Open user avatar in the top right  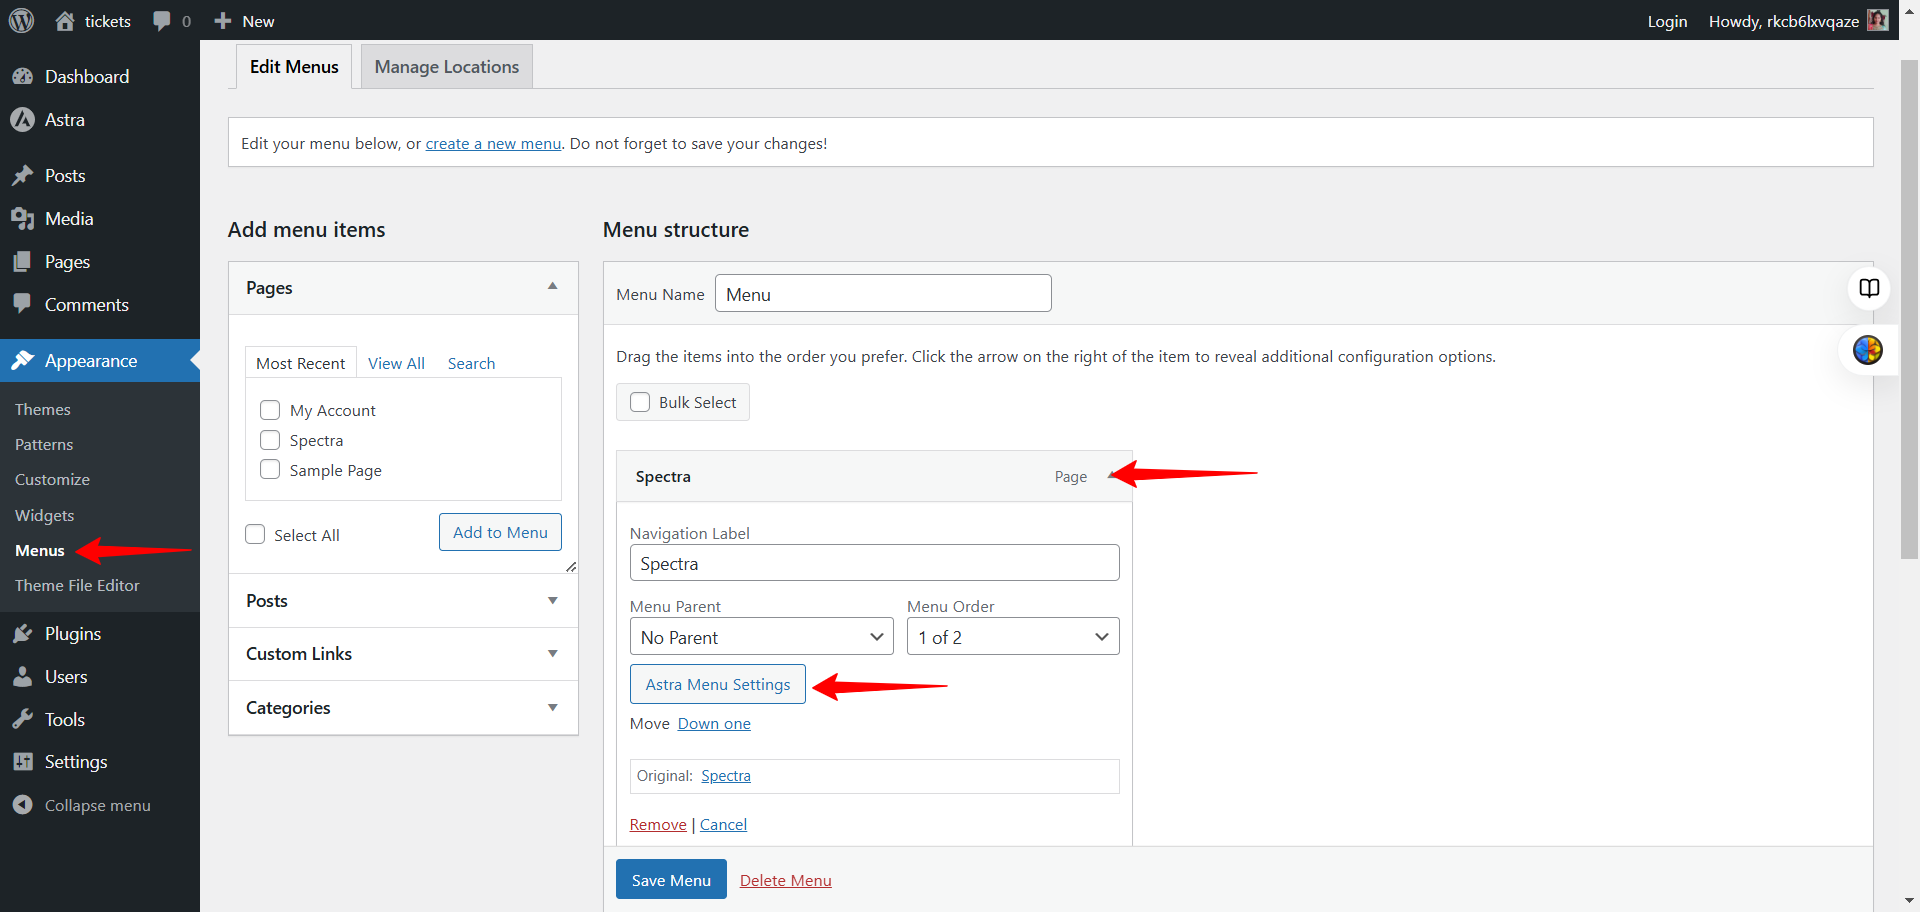(1878, 20)
